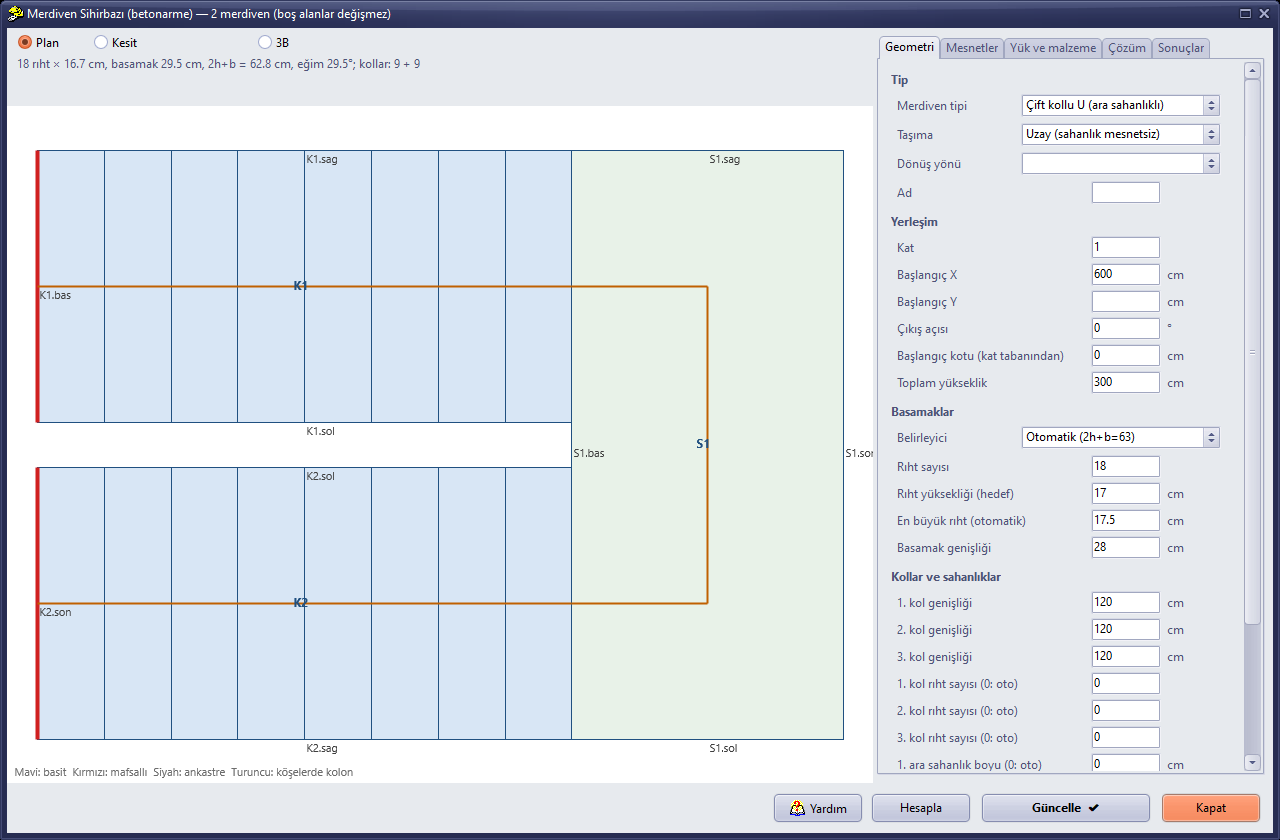Open the Dönüş yönü dropdown
Viewport: 1280px width, 840px height.
pos(1120,163)
